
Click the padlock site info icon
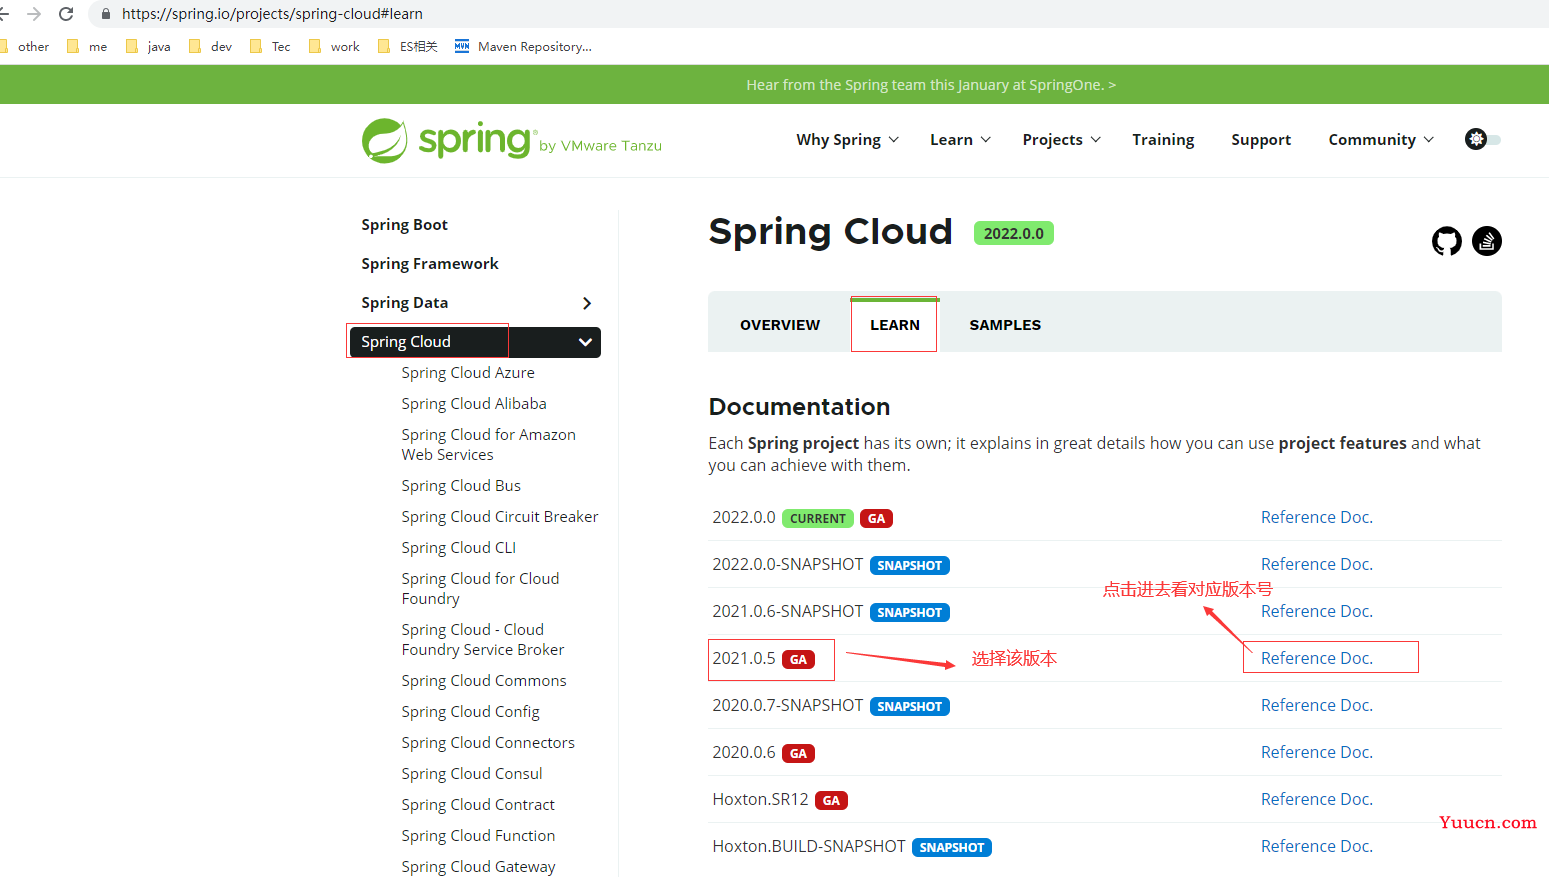click(105, 14)
